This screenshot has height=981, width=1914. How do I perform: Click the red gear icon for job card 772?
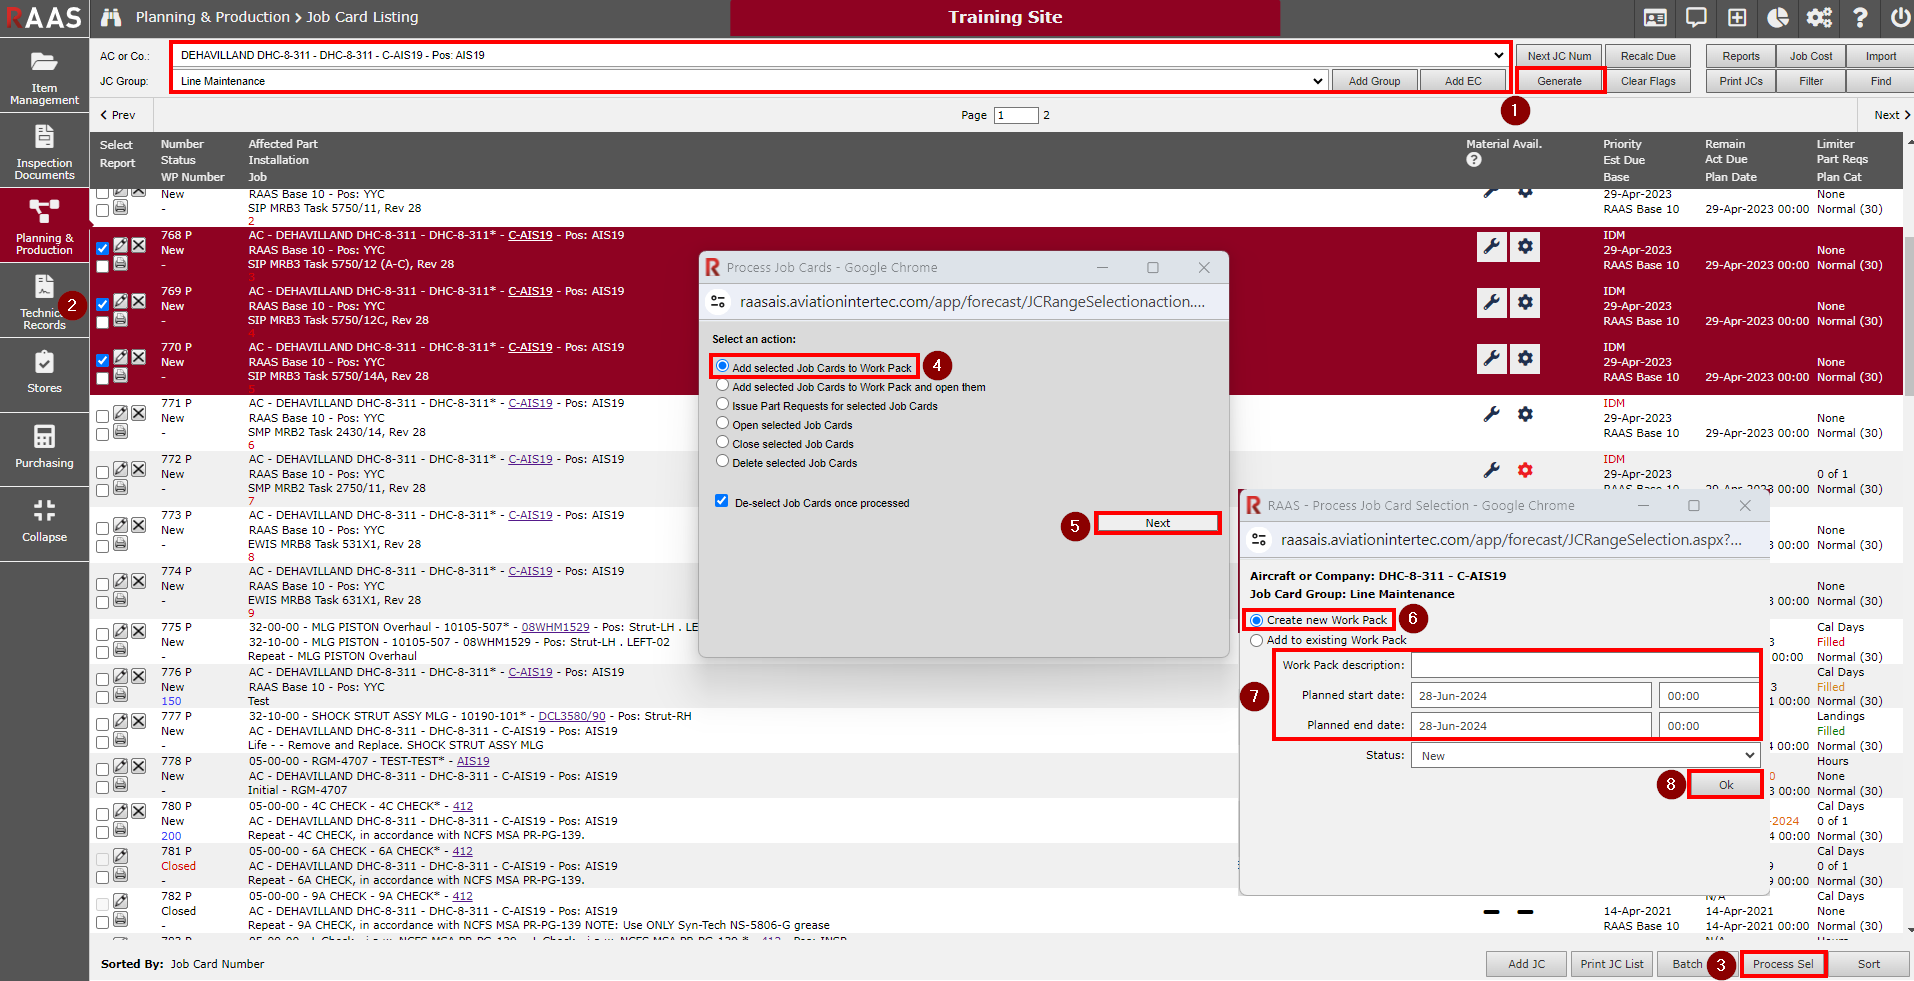[1525, 470]
